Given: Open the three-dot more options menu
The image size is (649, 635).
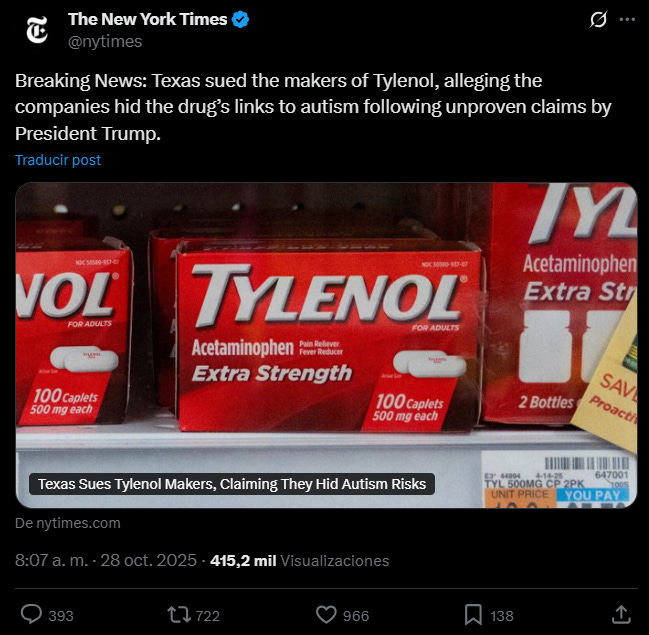Looking at the screenshot, I should (627, 19).
